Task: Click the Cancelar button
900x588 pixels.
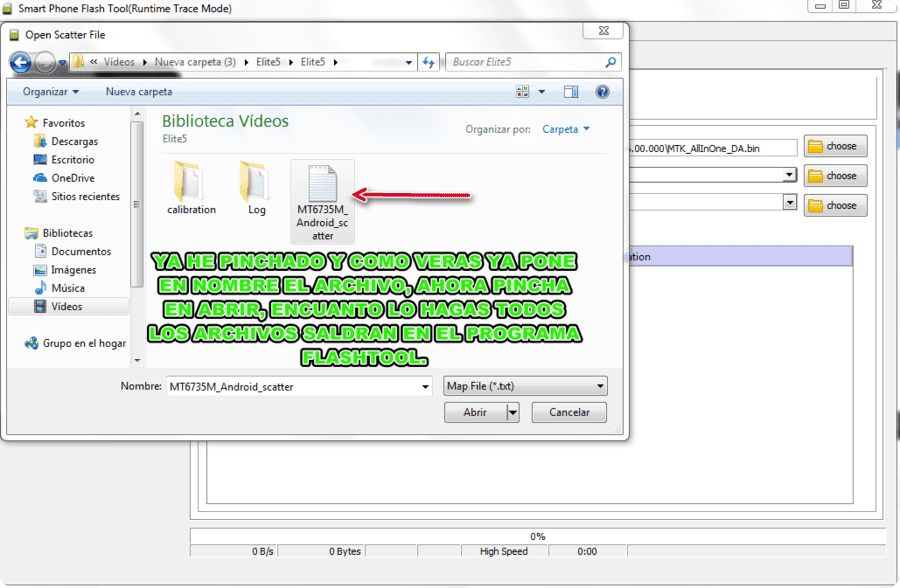Action: click(x=569, y=412)
